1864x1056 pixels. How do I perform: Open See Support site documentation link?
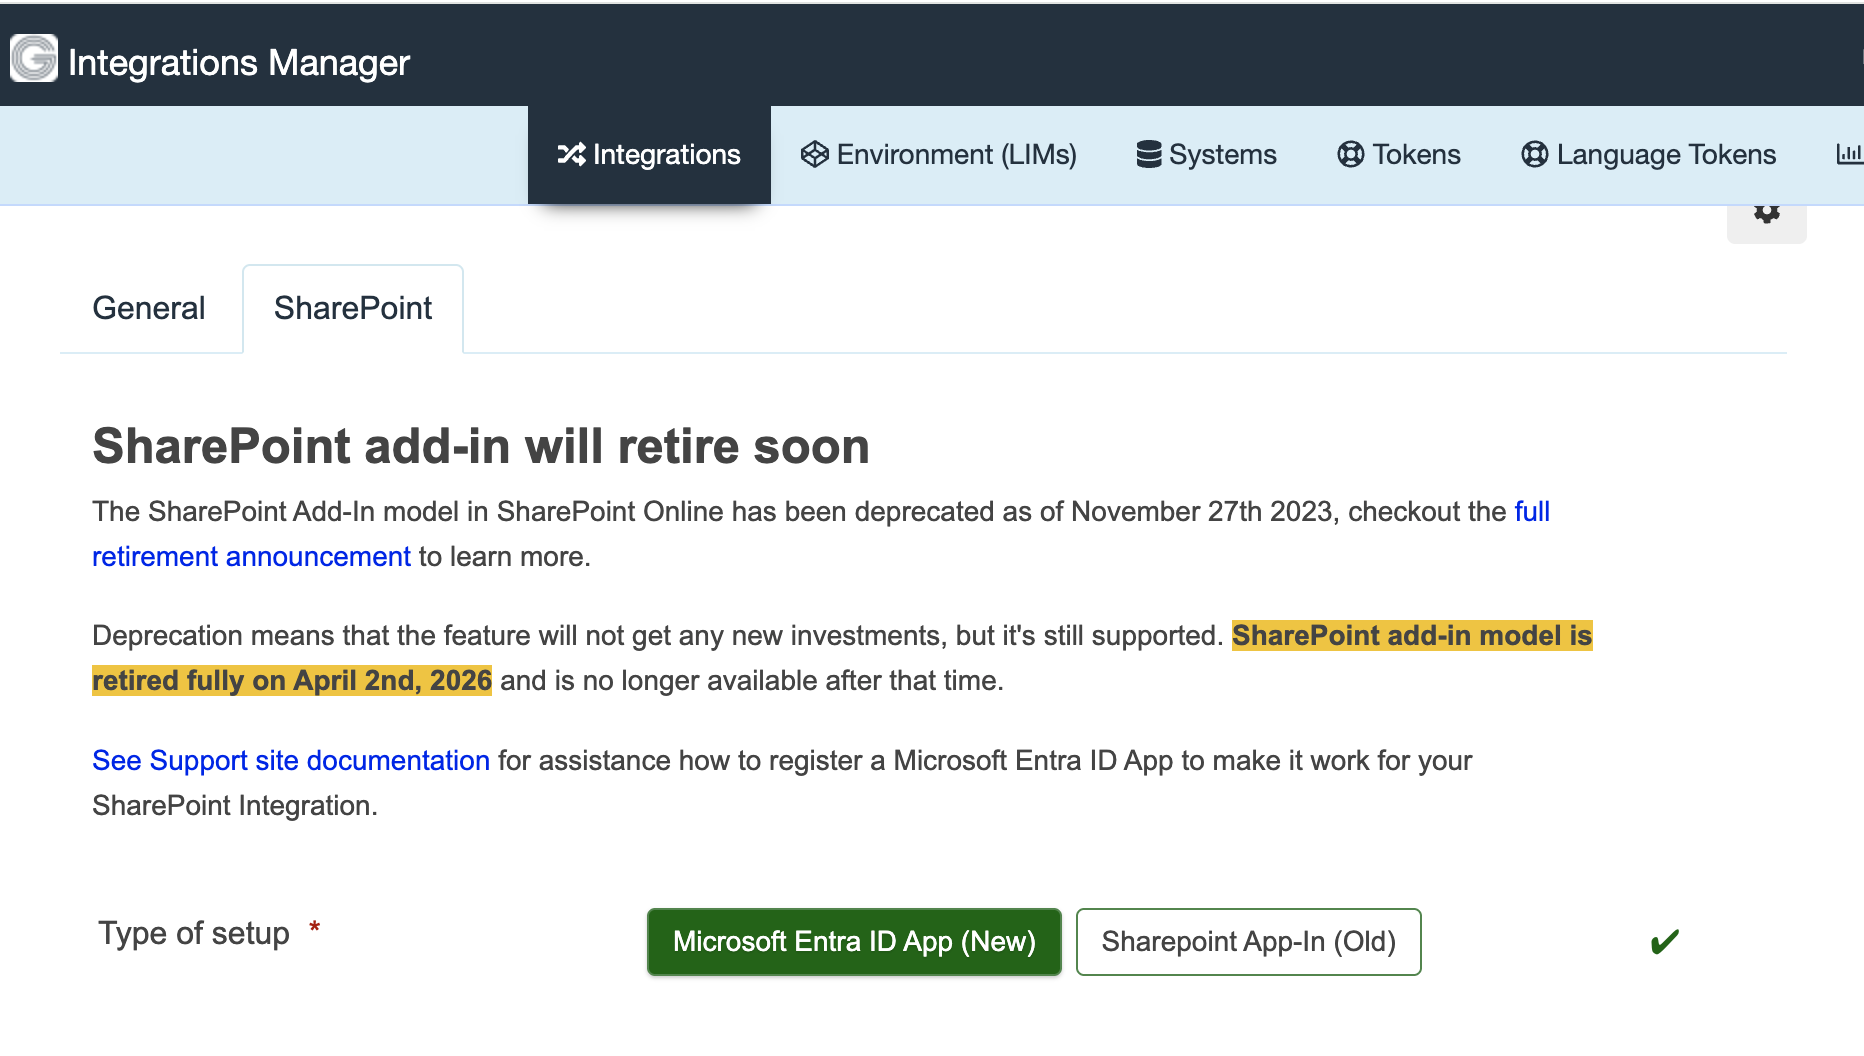tap(291, 760)
